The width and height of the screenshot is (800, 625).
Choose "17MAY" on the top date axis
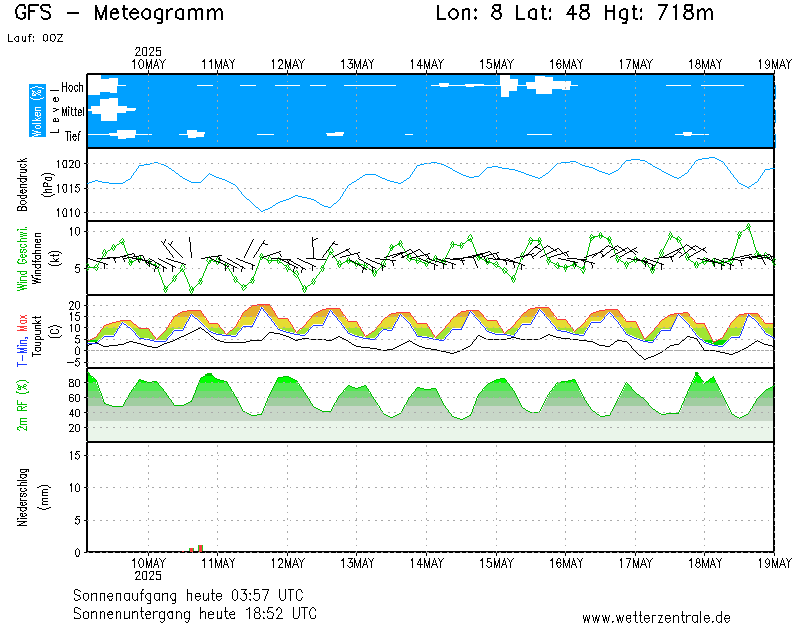(x=636, y=65)
